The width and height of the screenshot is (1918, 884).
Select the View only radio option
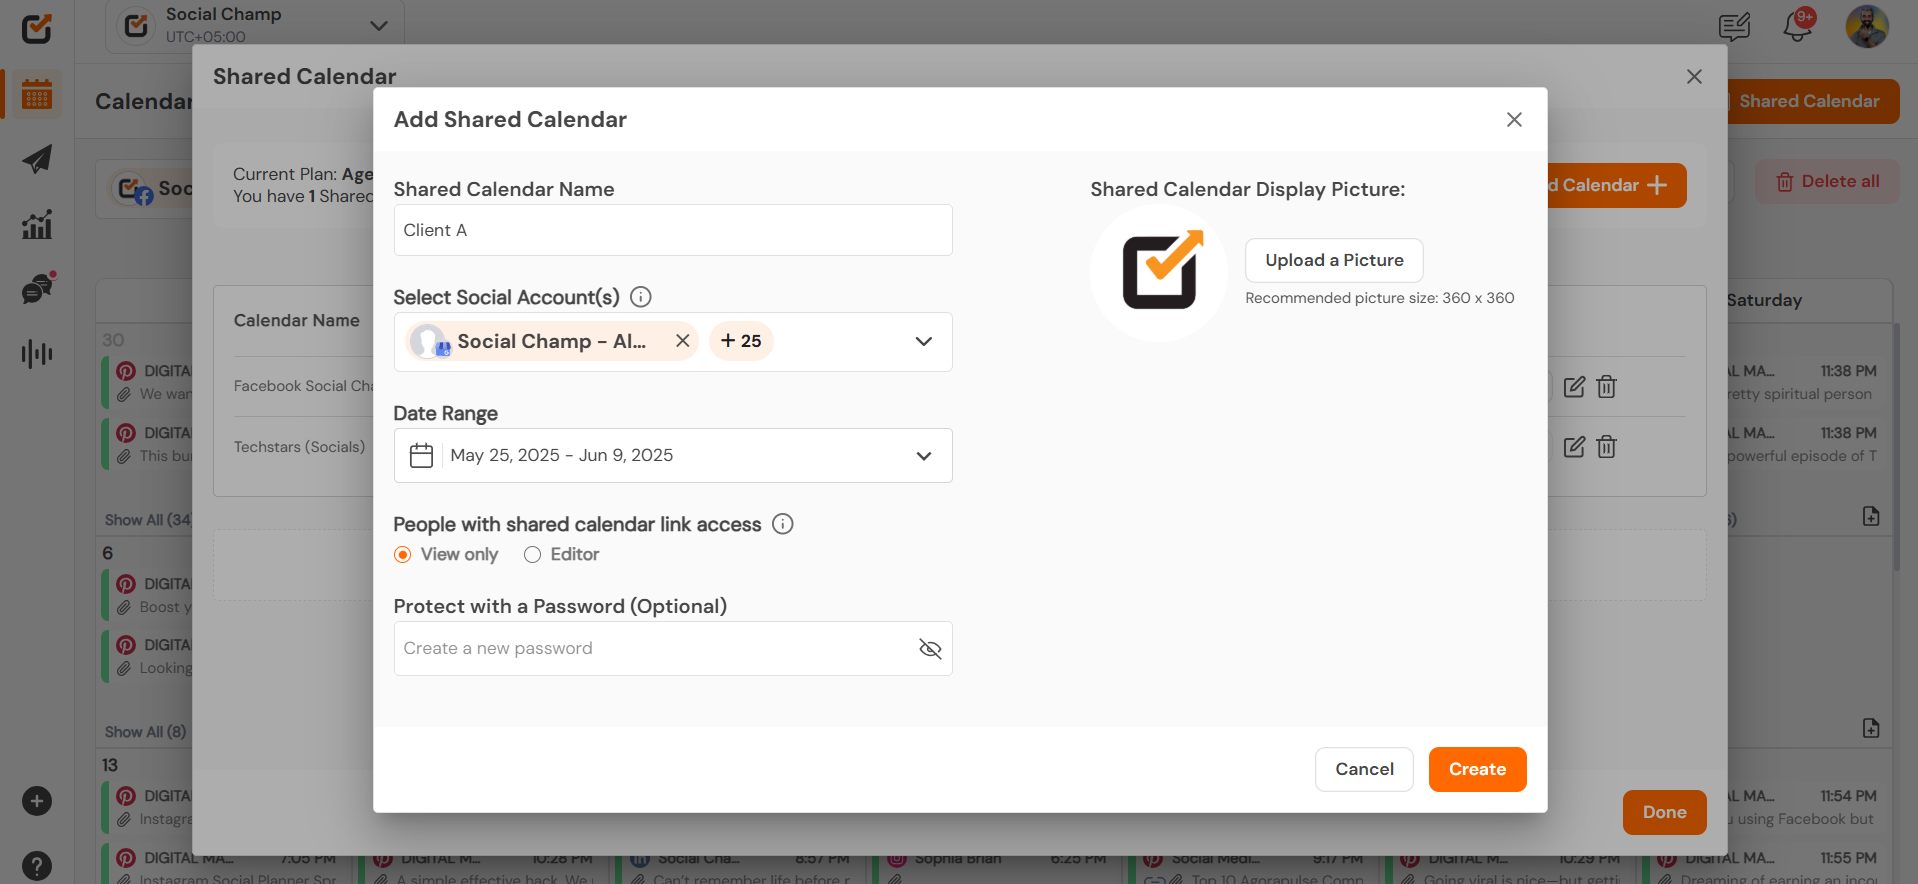point(402,555)
